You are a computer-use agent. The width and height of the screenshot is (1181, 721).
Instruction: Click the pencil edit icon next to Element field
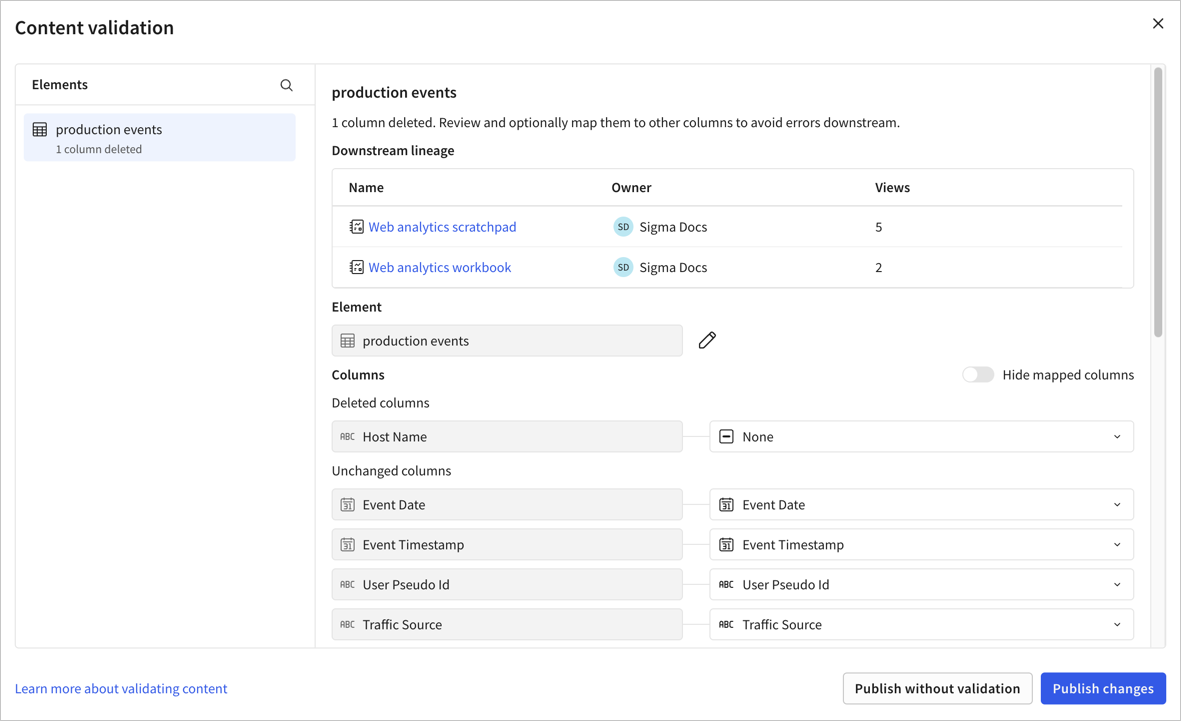(707, 340)
